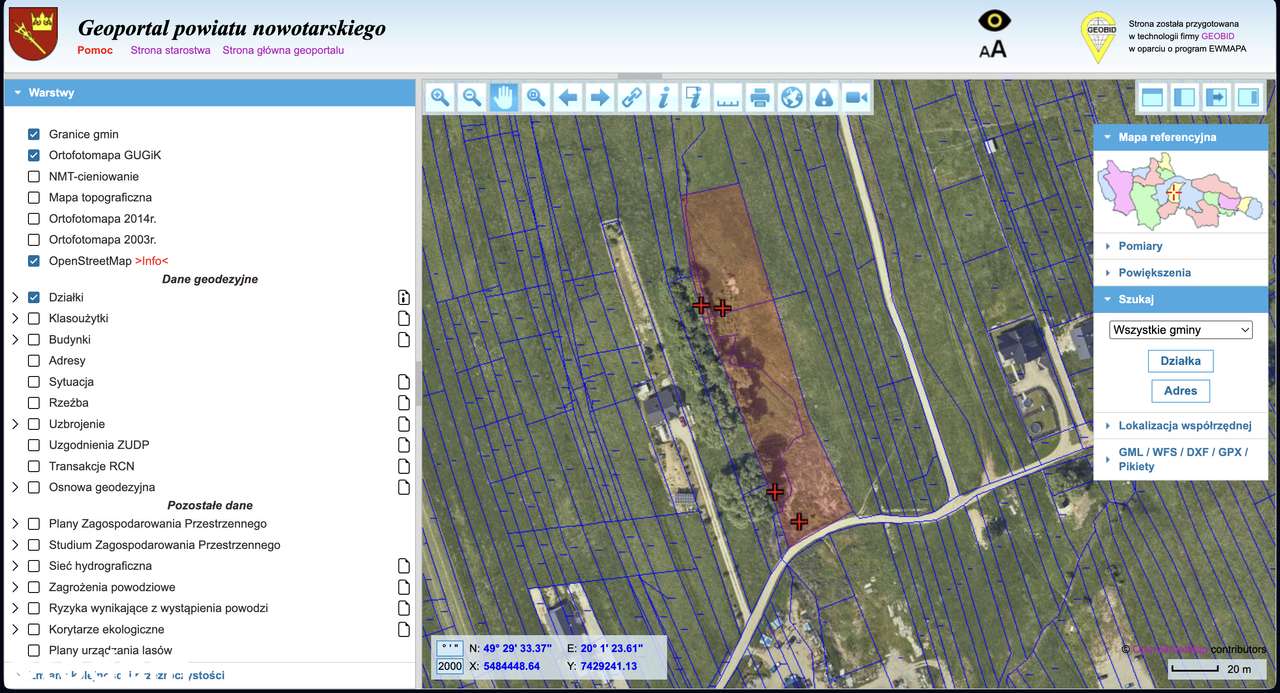Click the Adres search button
1280x693 pixels.
click(x=1181, y=390)
